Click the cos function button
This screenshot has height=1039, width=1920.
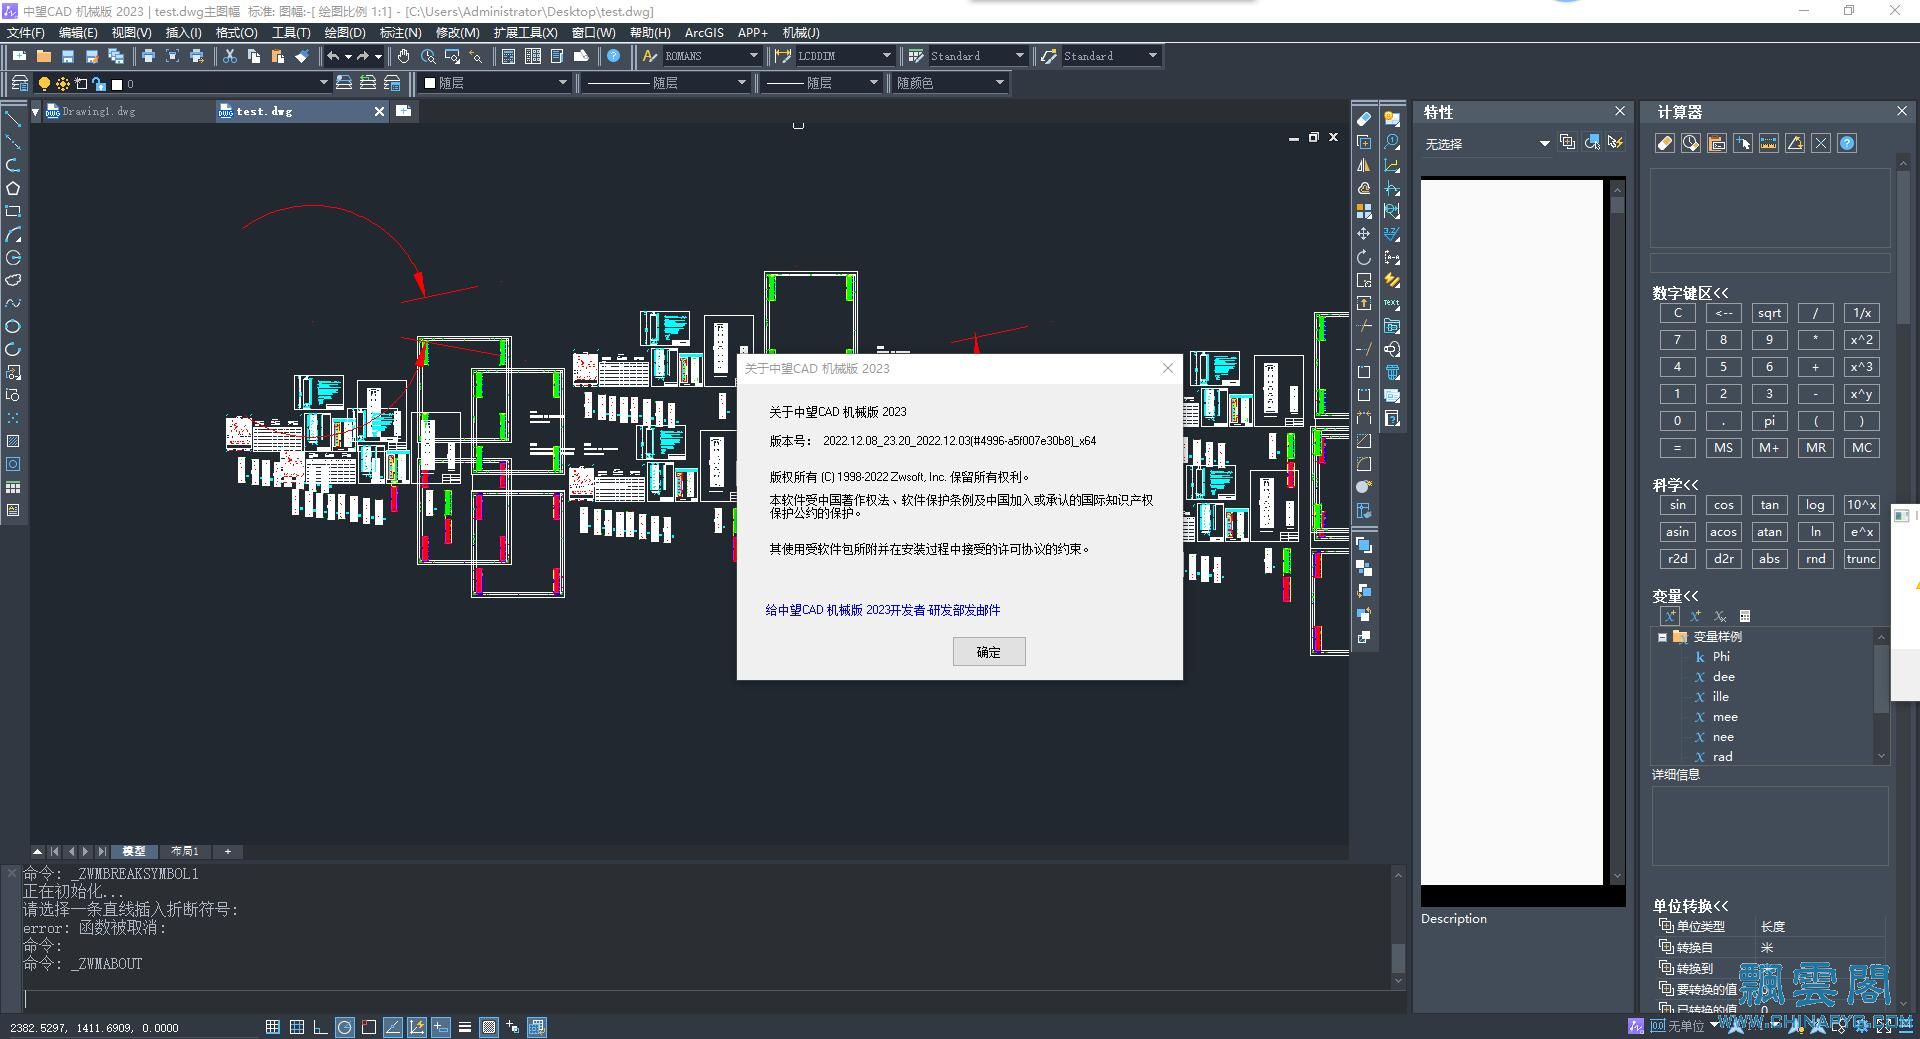click(x=1723, y=505)
